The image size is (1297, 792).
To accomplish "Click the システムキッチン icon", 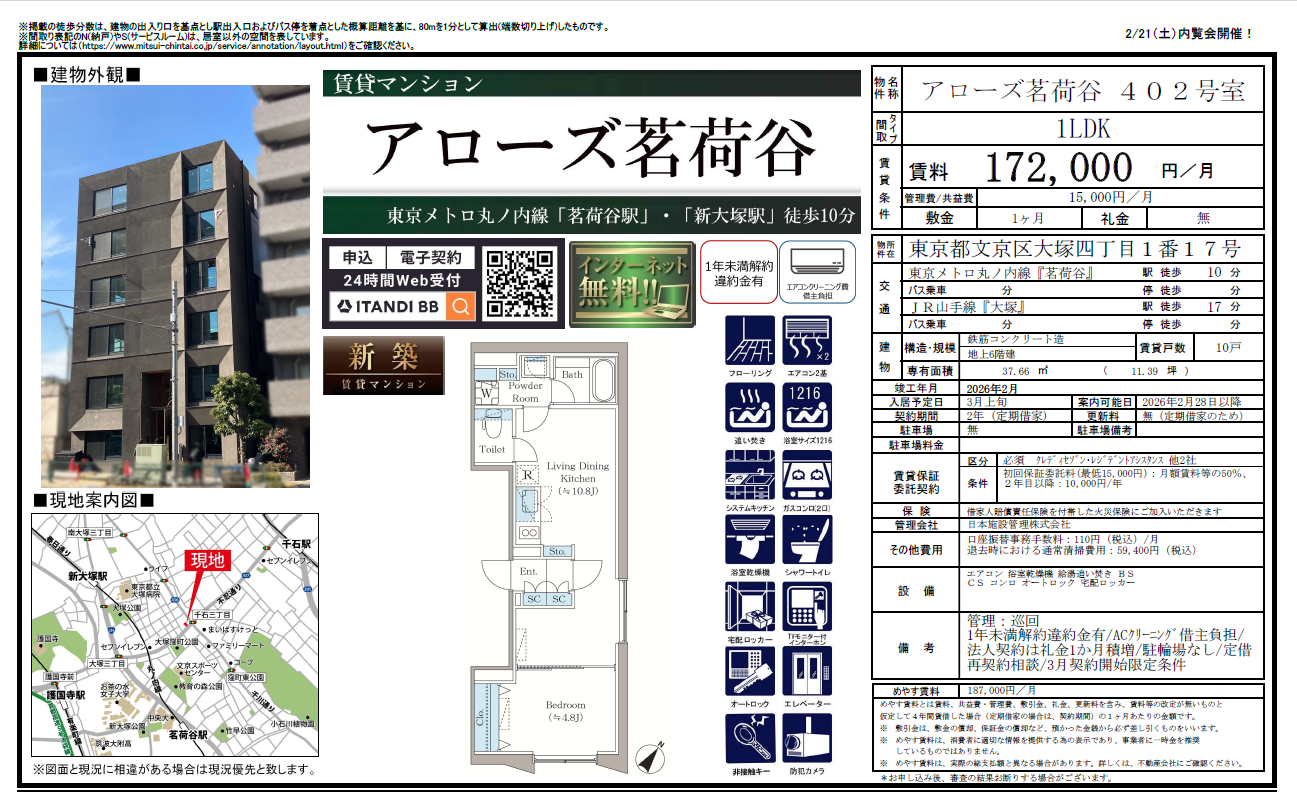I will pyautogui.click(x=749, y=474).
